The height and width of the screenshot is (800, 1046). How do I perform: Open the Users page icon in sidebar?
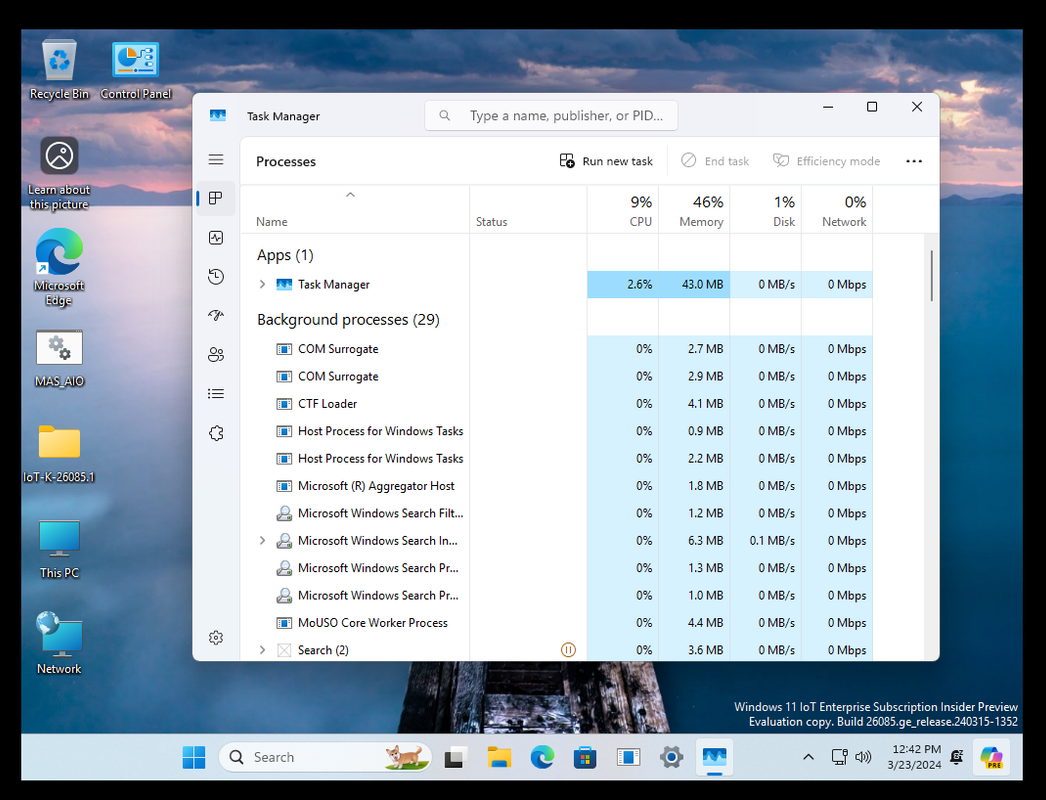pyautogui.click(x=215, y=355)
